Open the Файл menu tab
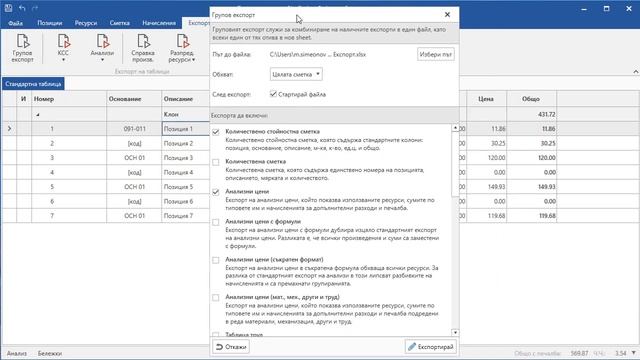Screen dimensions: 640x360 16,23
